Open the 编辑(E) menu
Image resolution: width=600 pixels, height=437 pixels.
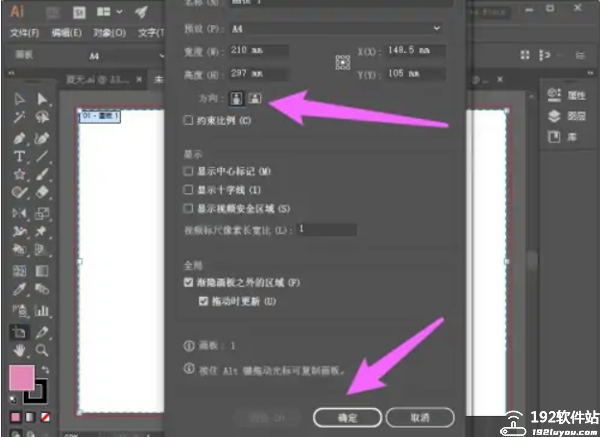pyautogui.click(x=67, y=33)
